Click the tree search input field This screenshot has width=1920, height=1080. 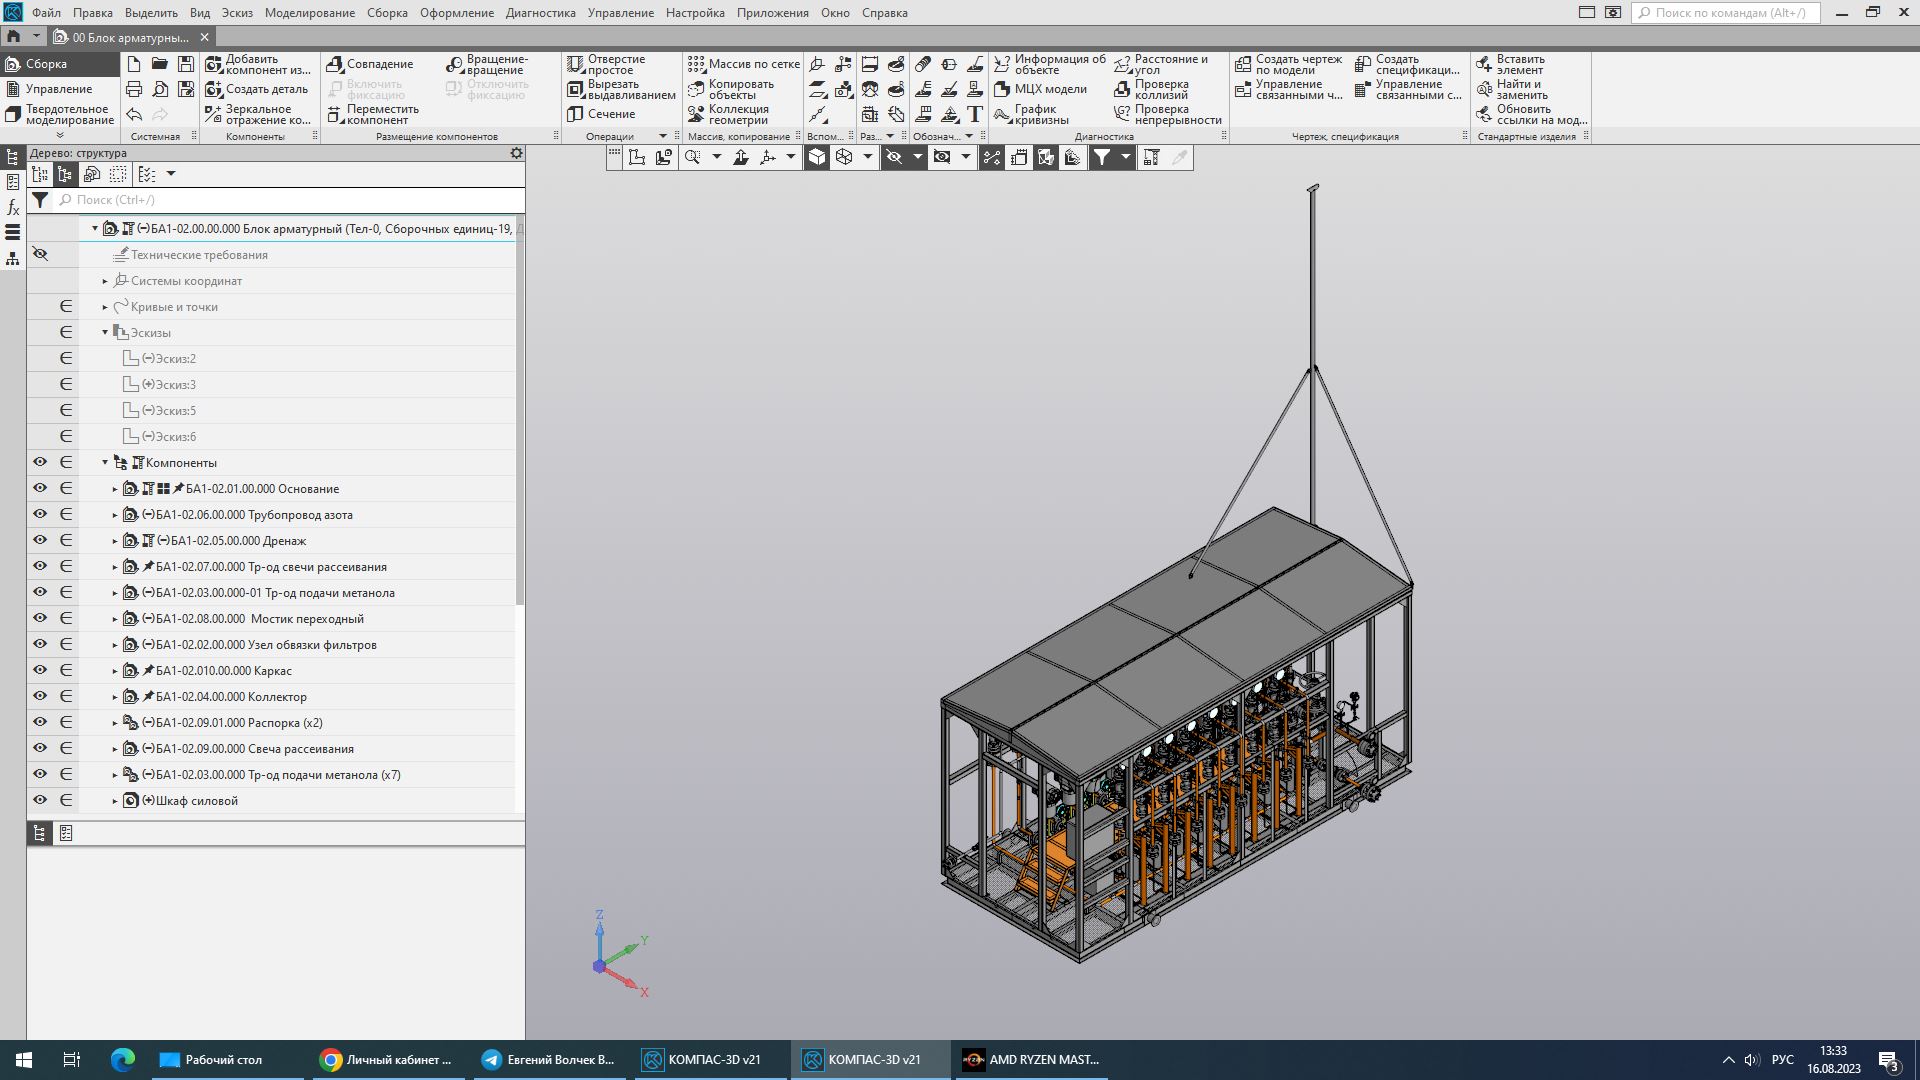click(x=290, y=200)
